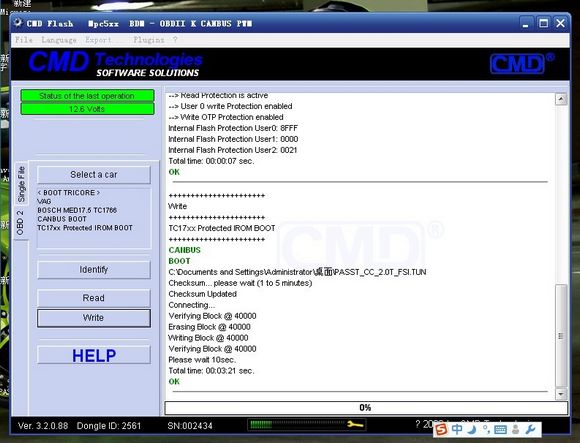Click Internal Flash Protection User1: 0000 line
This screenshot has height=443, width=580.
click(233, 139)
